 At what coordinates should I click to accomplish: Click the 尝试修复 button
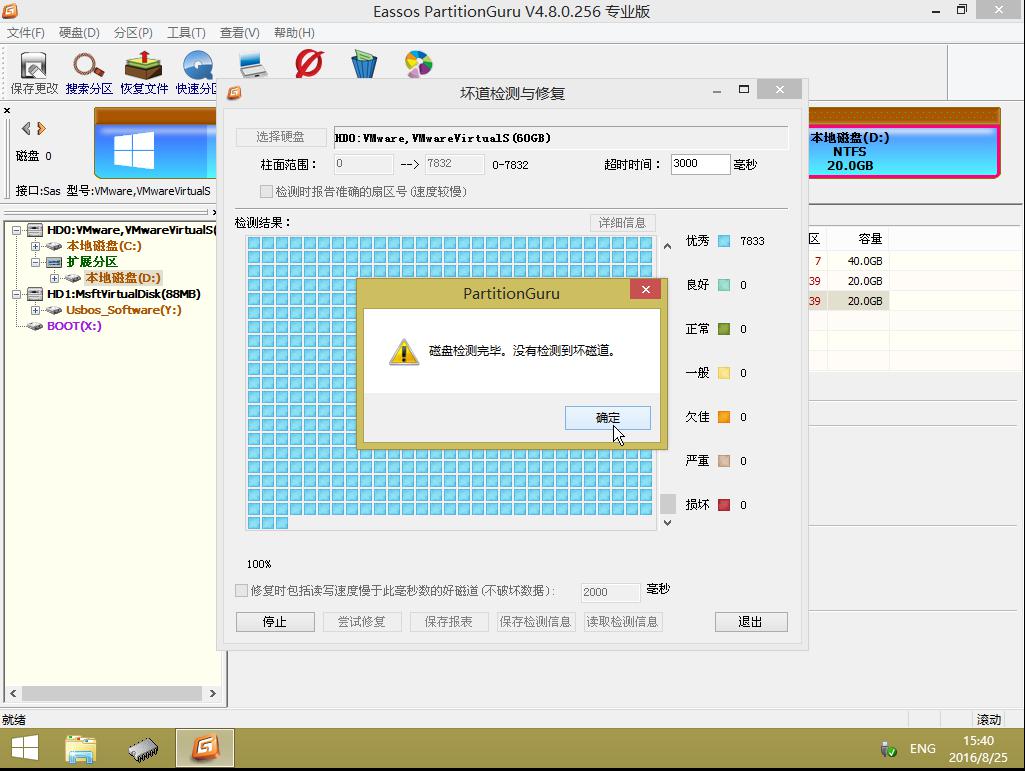361,621
